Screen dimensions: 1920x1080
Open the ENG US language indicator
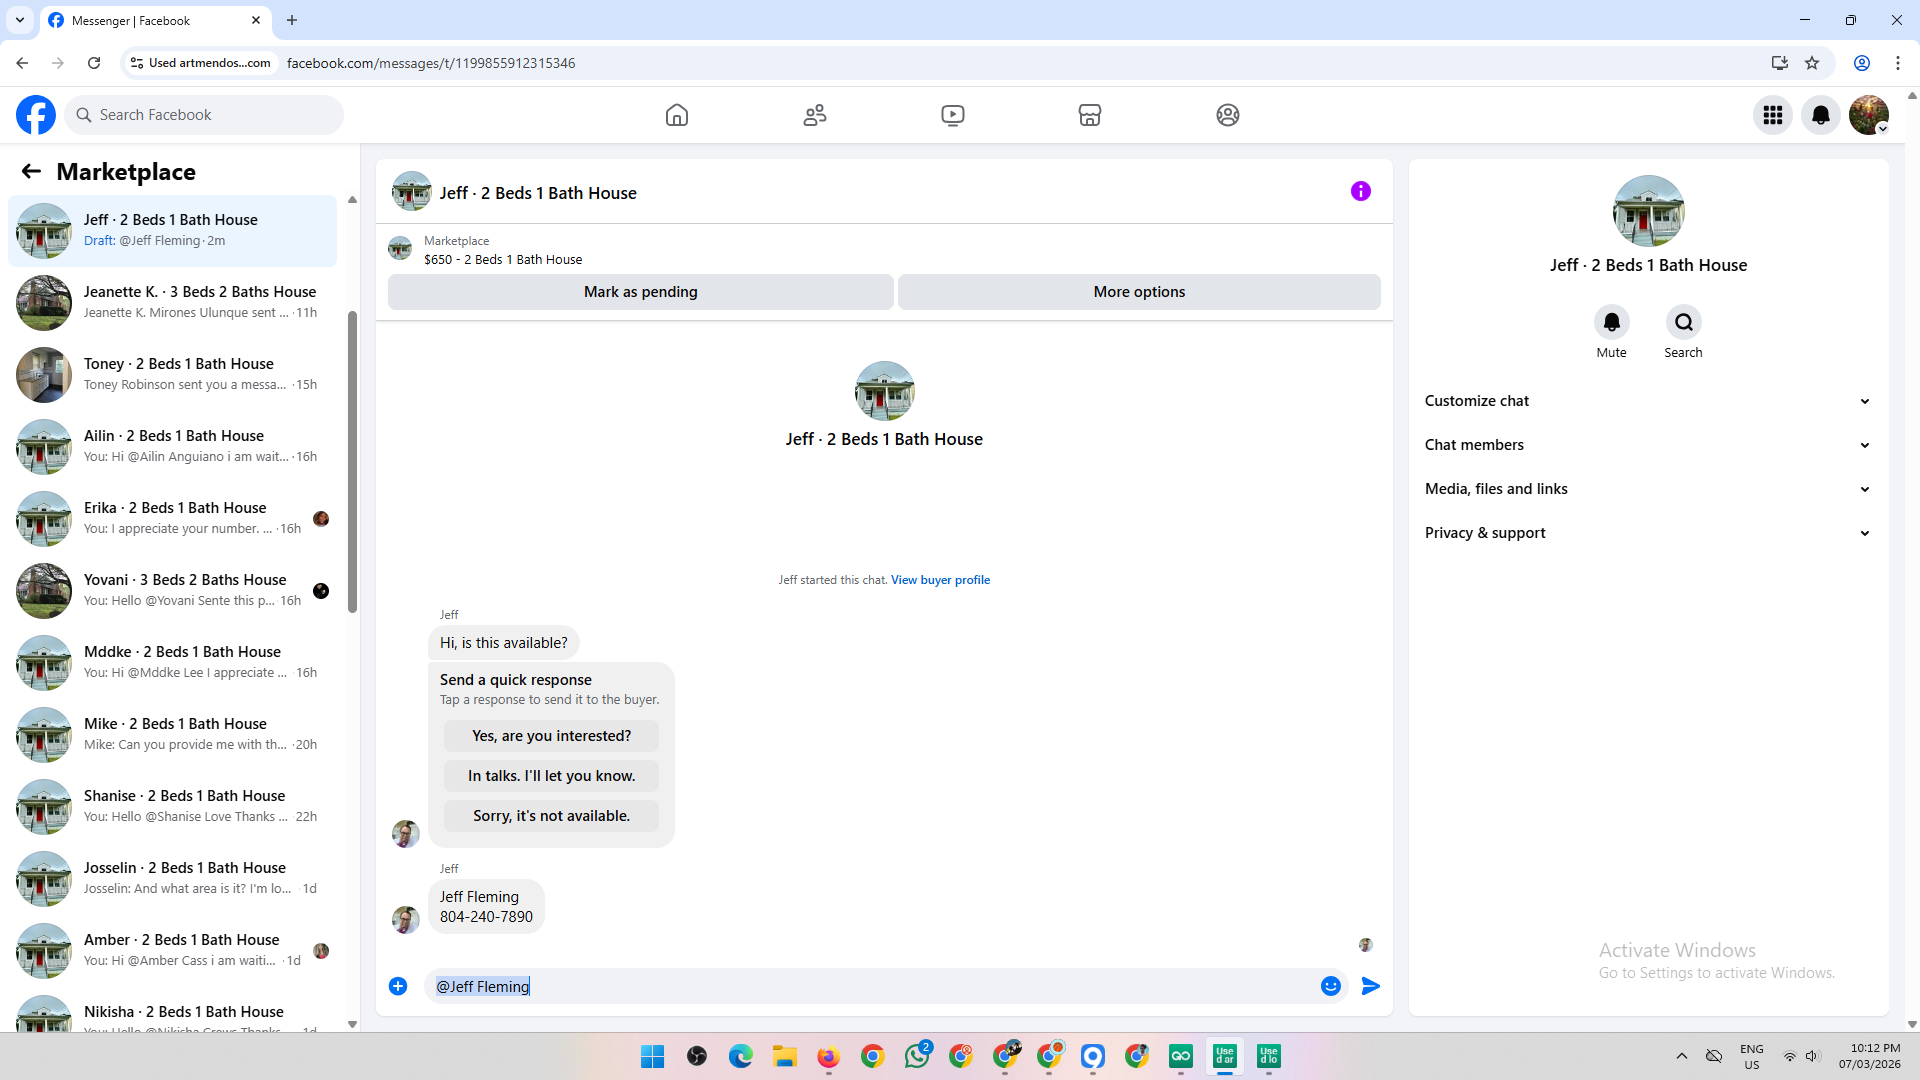tap(1752, 1056)
